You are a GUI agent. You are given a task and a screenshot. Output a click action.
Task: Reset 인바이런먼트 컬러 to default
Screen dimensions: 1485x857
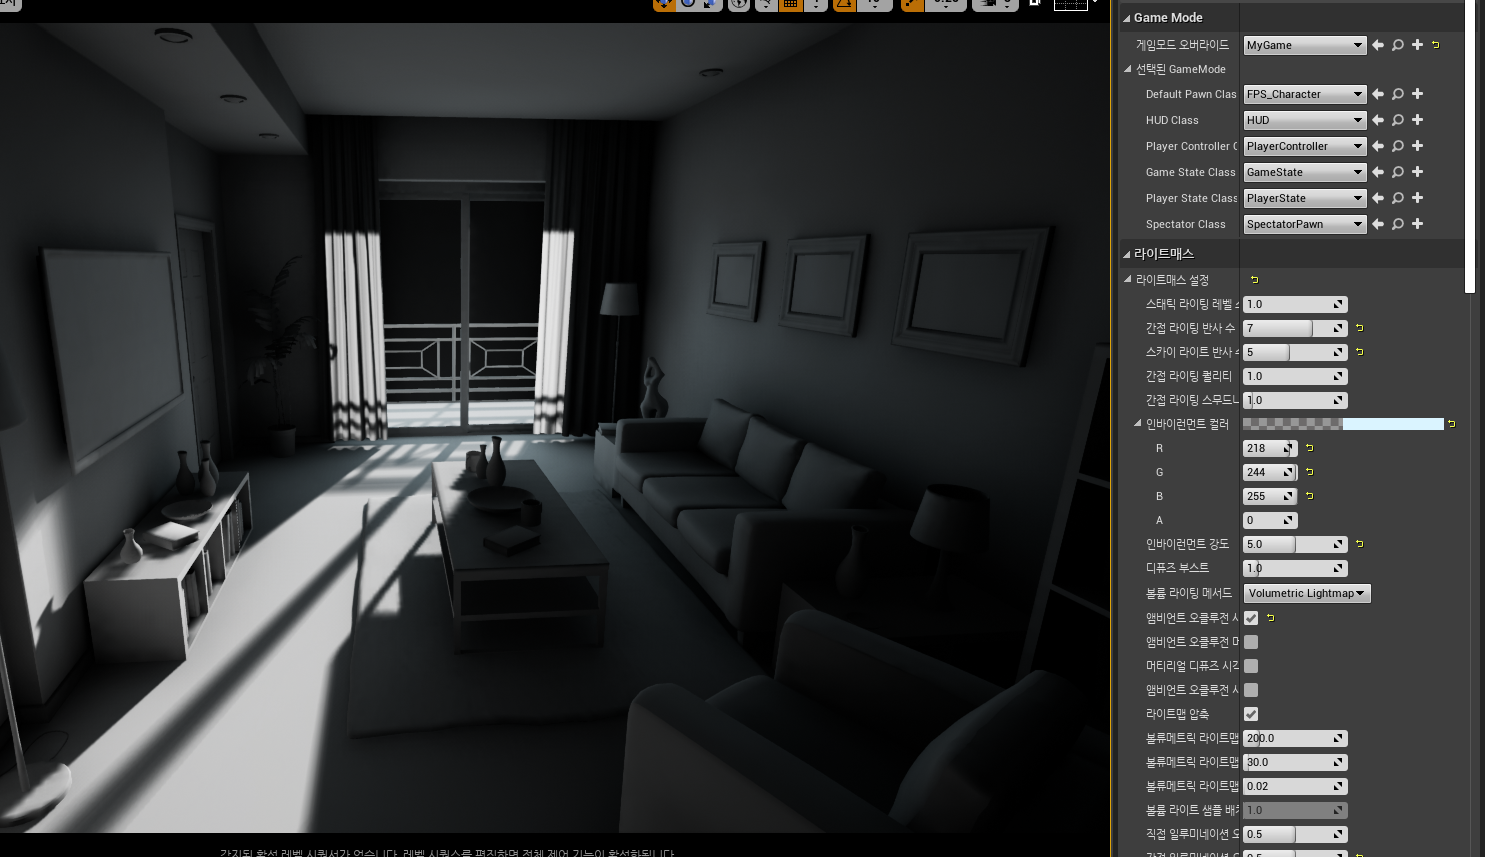pos(1452,424)
